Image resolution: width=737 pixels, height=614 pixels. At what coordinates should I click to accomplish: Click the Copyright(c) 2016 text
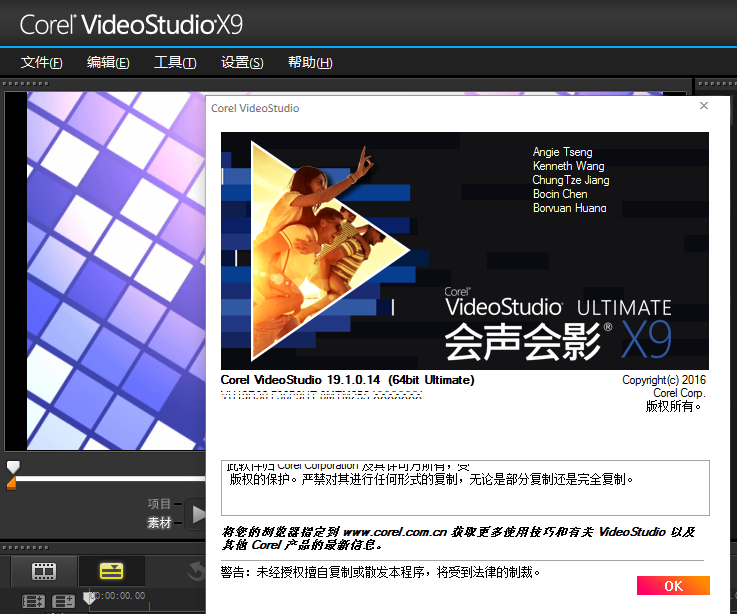pos(664,380)
